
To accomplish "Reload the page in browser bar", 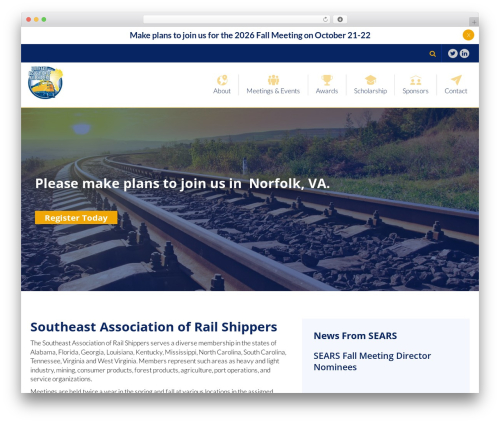I will click(x=325, y=19).
